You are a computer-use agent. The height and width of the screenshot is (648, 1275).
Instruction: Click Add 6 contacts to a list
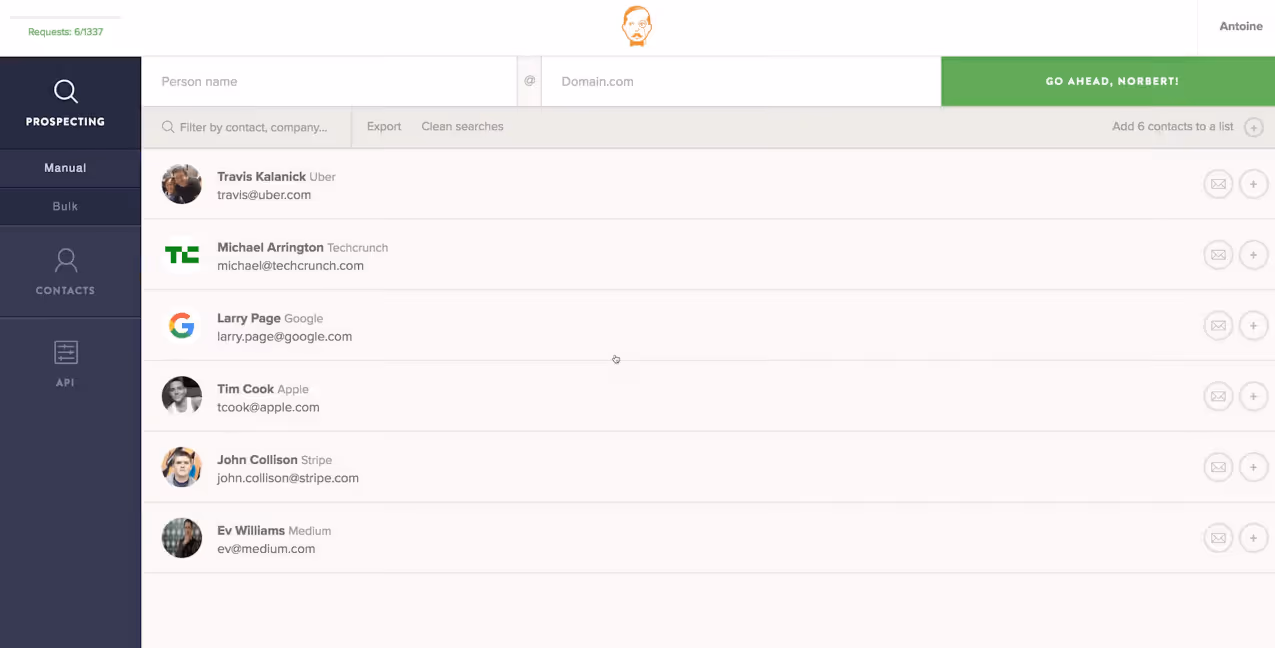[x=1173, y=127]
